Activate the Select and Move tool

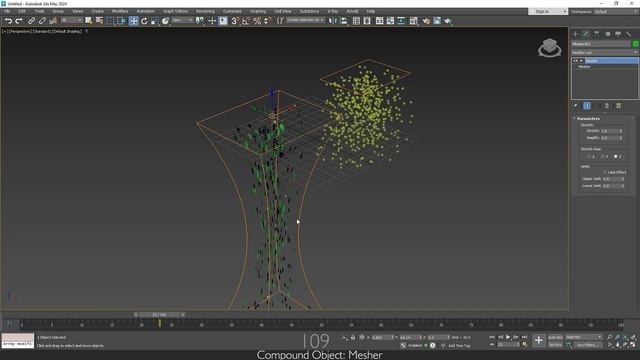(x=133, y=20)
